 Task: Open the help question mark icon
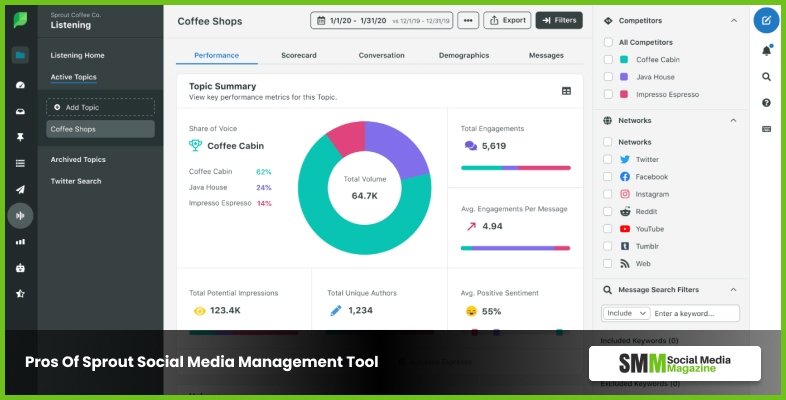[766, 102]
